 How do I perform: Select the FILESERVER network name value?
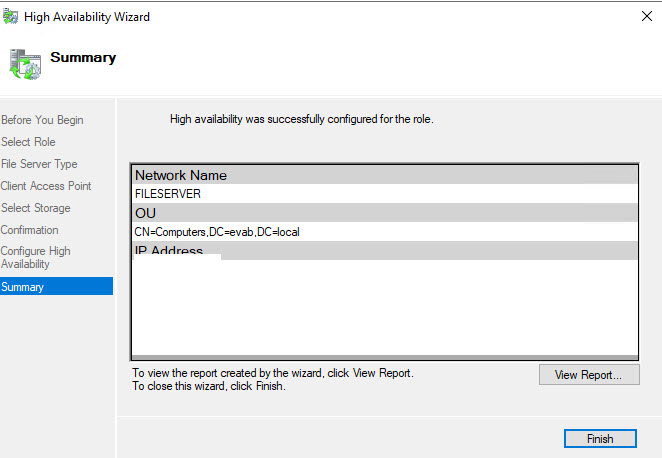(168, 194)
